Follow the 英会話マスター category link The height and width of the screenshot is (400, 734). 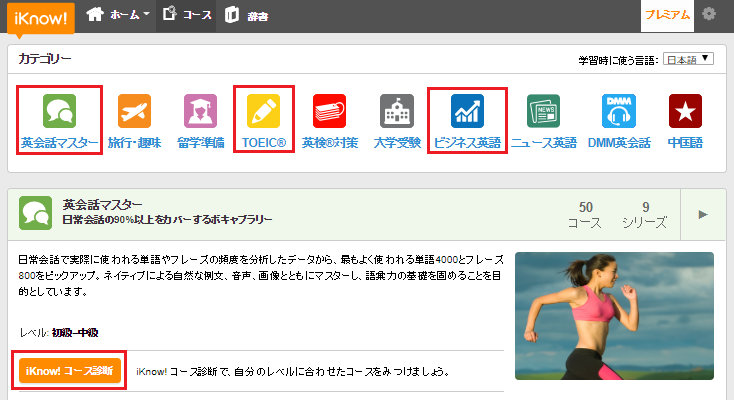[x=59, y=142]
